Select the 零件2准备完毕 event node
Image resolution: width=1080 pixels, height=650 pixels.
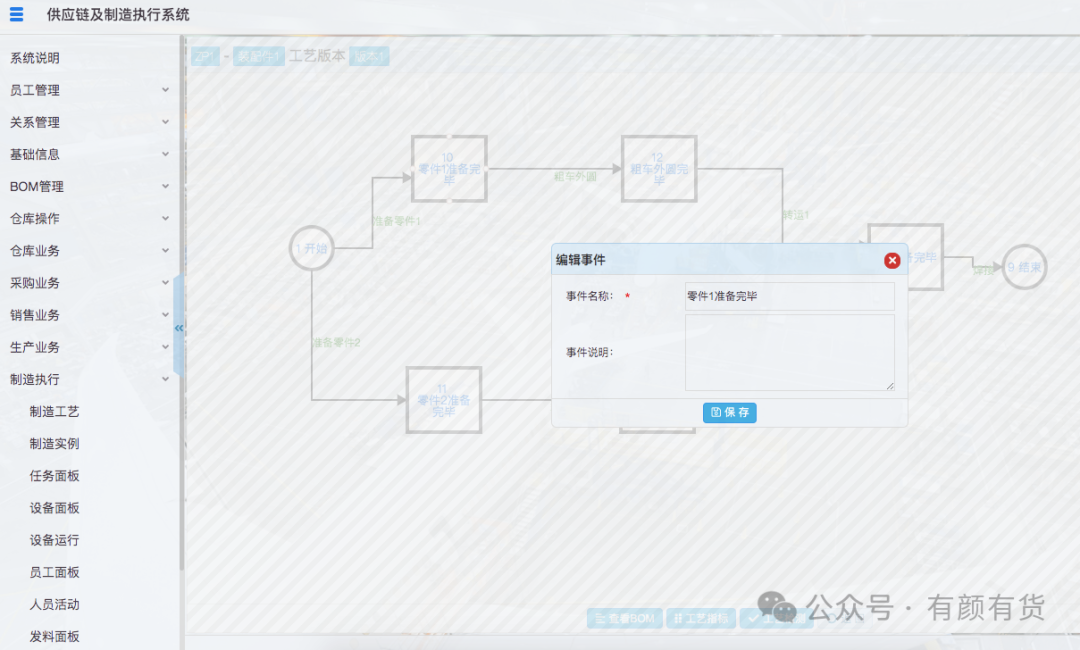[444, 400]
